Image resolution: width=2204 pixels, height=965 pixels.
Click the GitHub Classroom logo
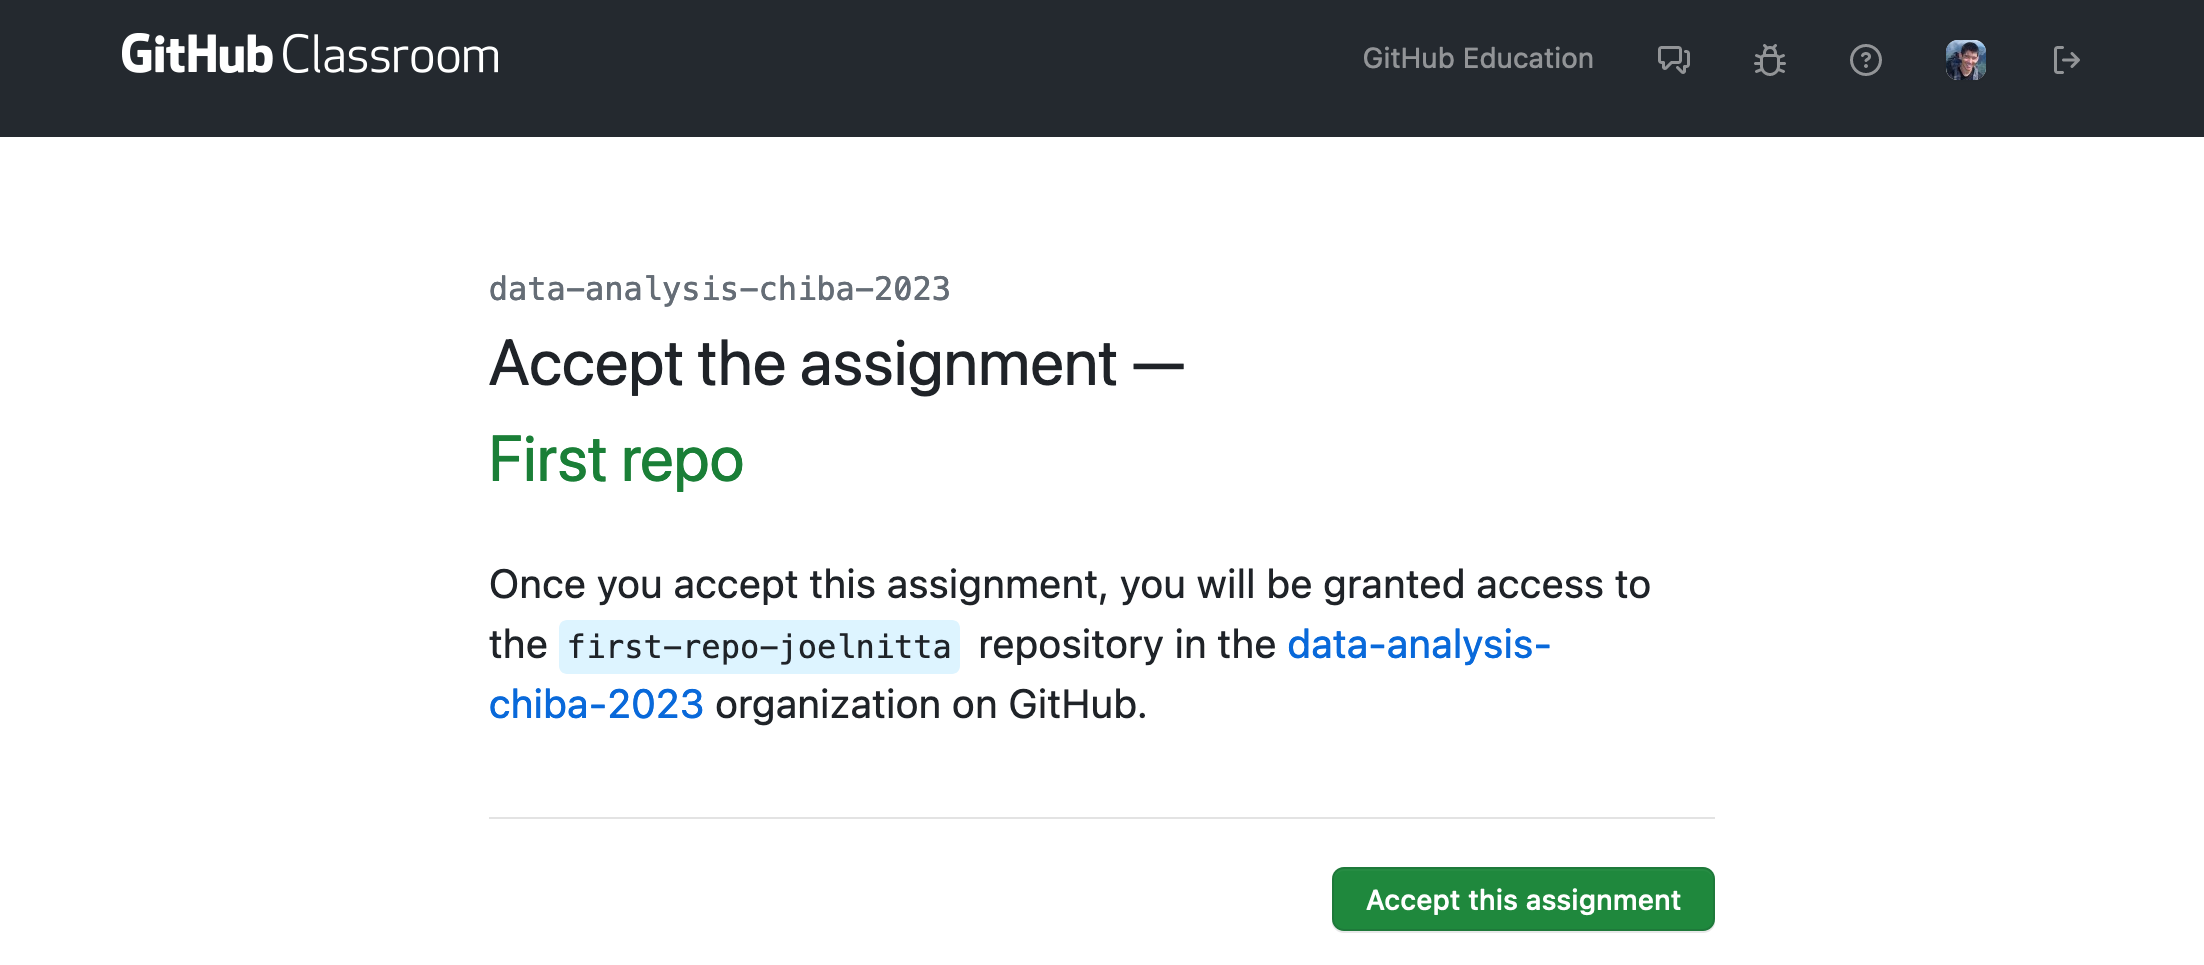pos(310,56)
